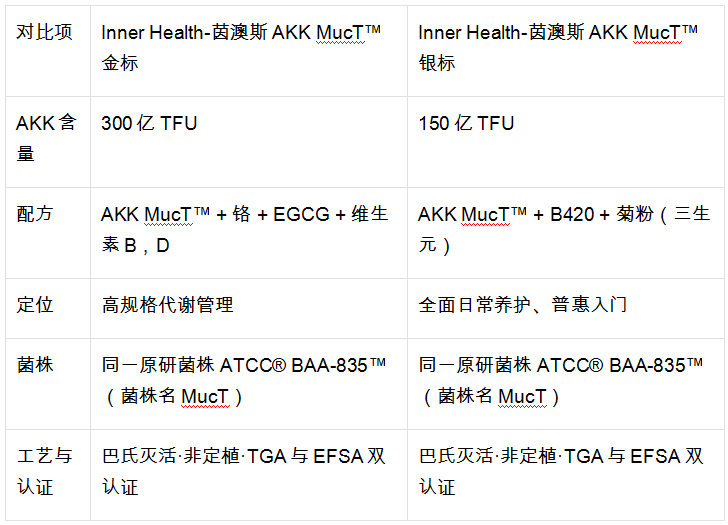Screen dimensions: 728x525
Task: Click the 全面日常养护、普惠入门 cell
Action: [566, 309]
